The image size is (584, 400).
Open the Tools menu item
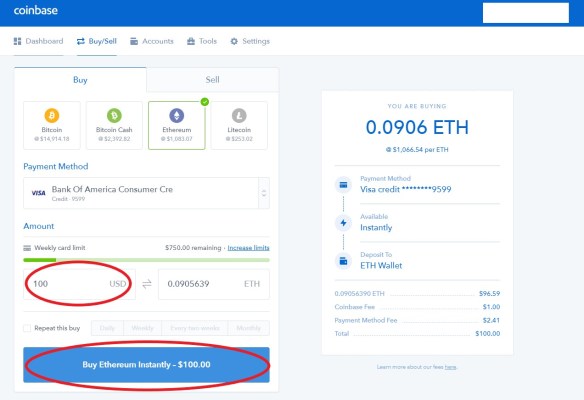pos(202,41)
